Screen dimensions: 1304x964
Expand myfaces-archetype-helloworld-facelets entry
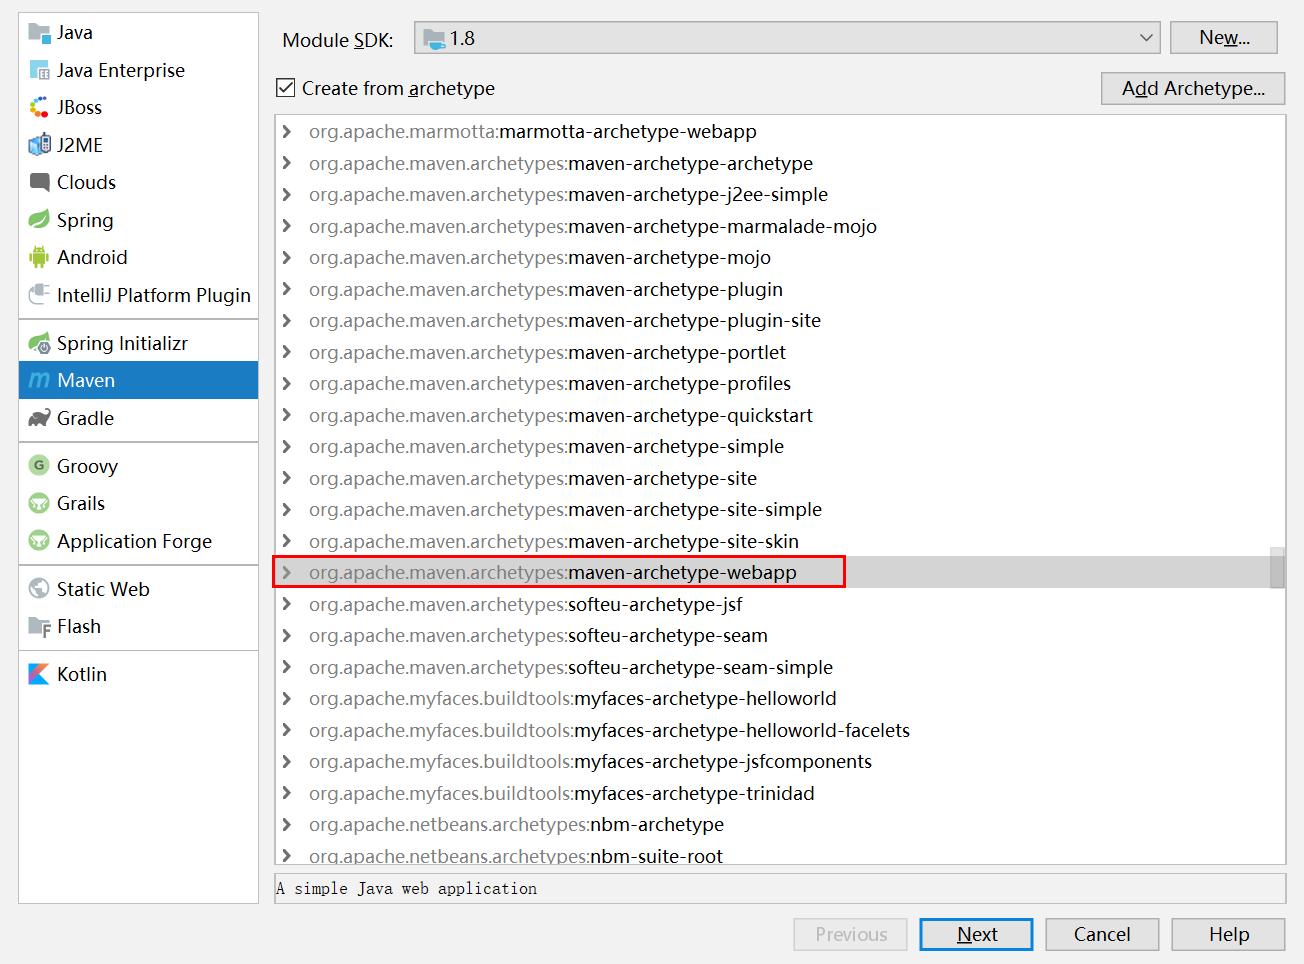pos(287,730)
